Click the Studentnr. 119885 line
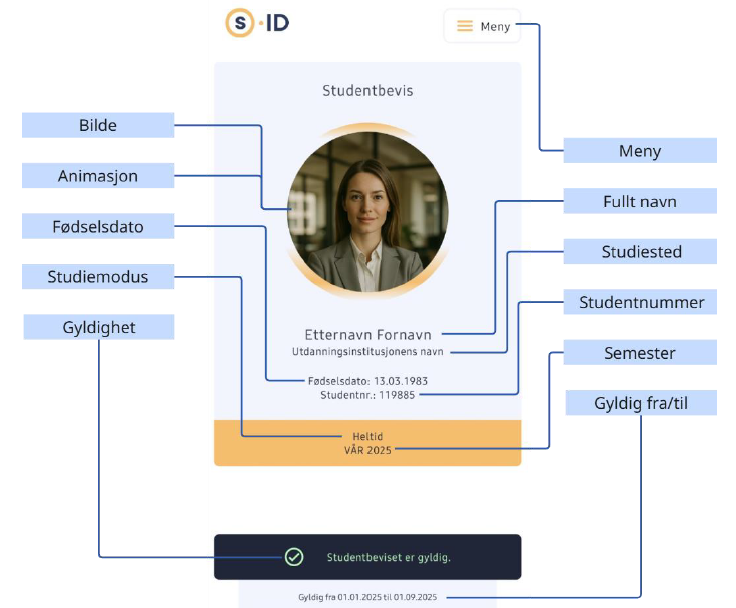Viewport: 736px width, 608px height. [x=367, y=395]
